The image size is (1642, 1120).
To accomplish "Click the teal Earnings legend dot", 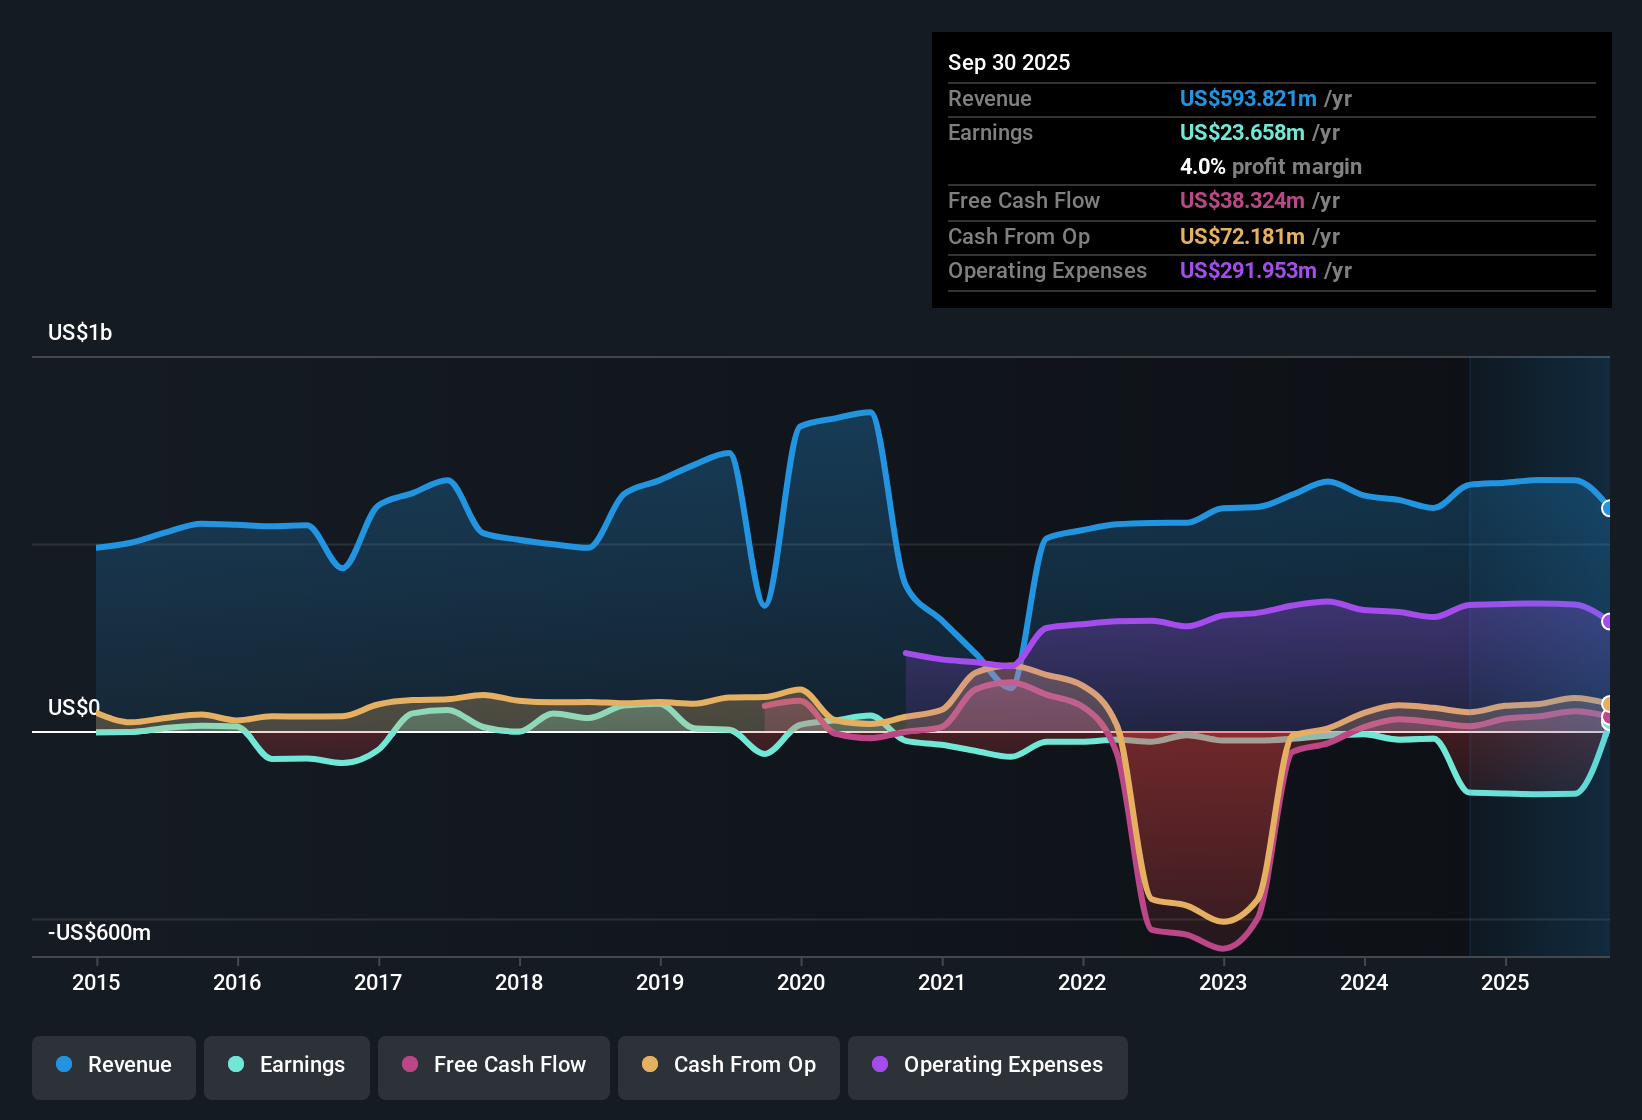I will 236,1065.
